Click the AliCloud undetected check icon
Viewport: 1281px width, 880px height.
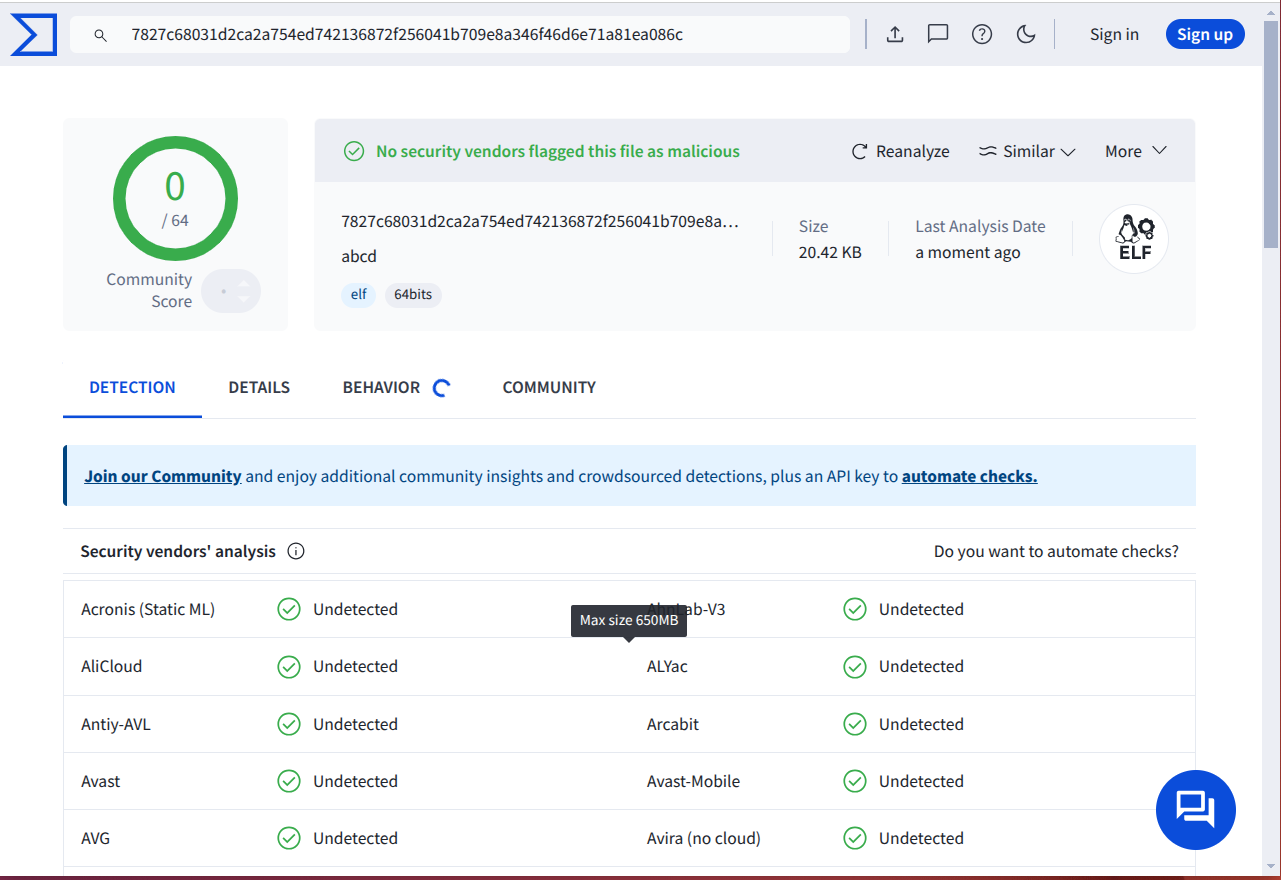[289, 667]
